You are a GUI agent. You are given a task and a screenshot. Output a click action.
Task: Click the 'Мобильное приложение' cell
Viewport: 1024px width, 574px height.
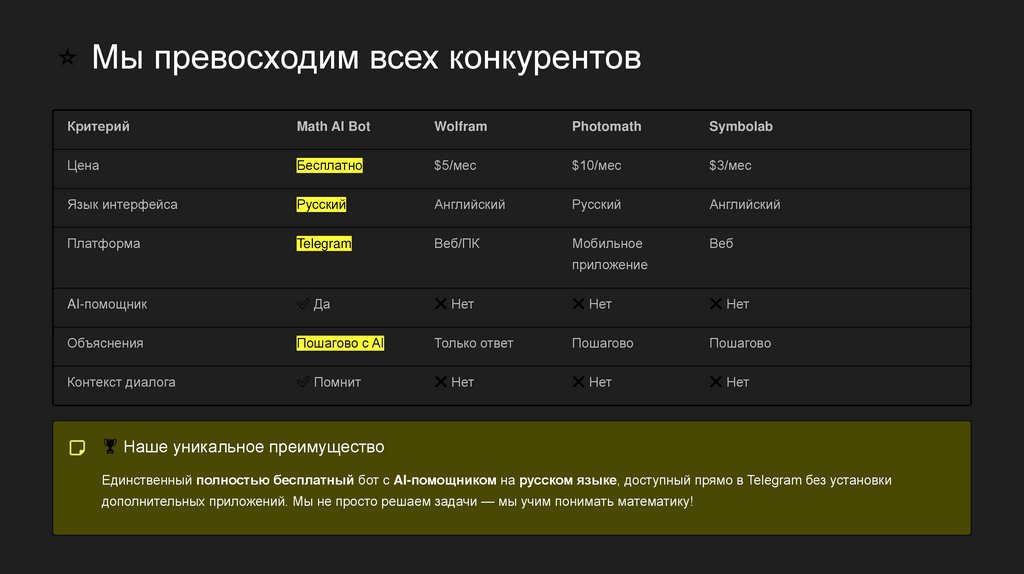[610, 254]
